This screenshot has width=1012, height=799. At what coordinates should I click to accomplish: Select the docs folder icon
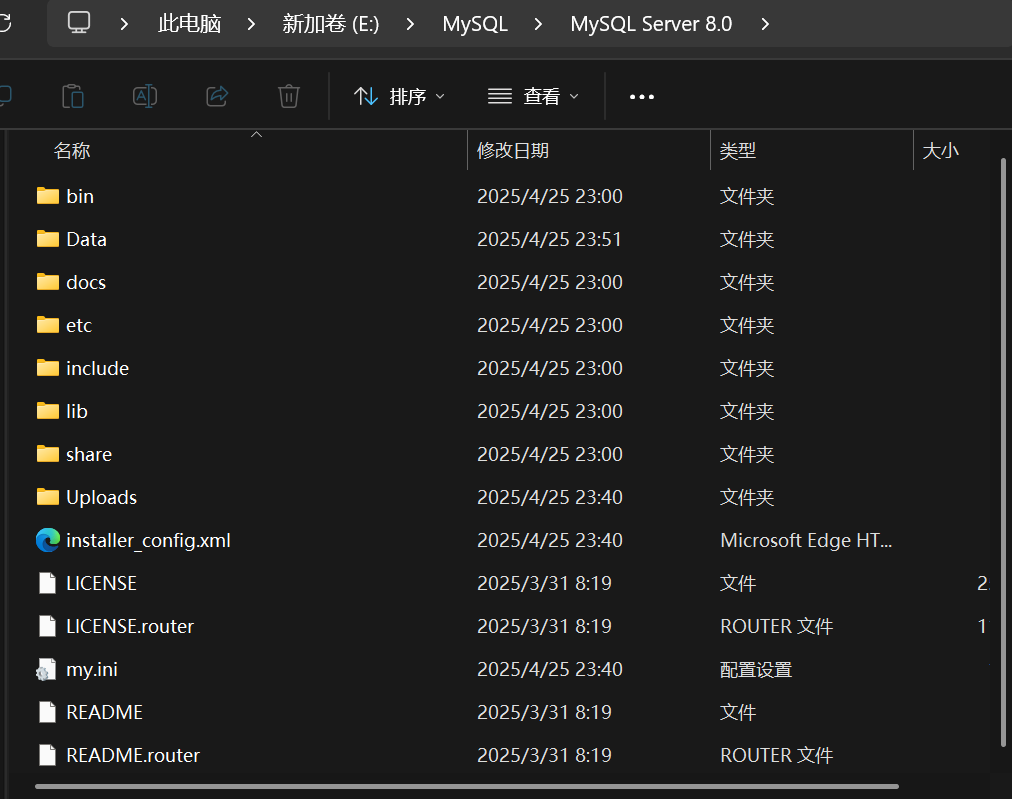(x=48, y=282)
